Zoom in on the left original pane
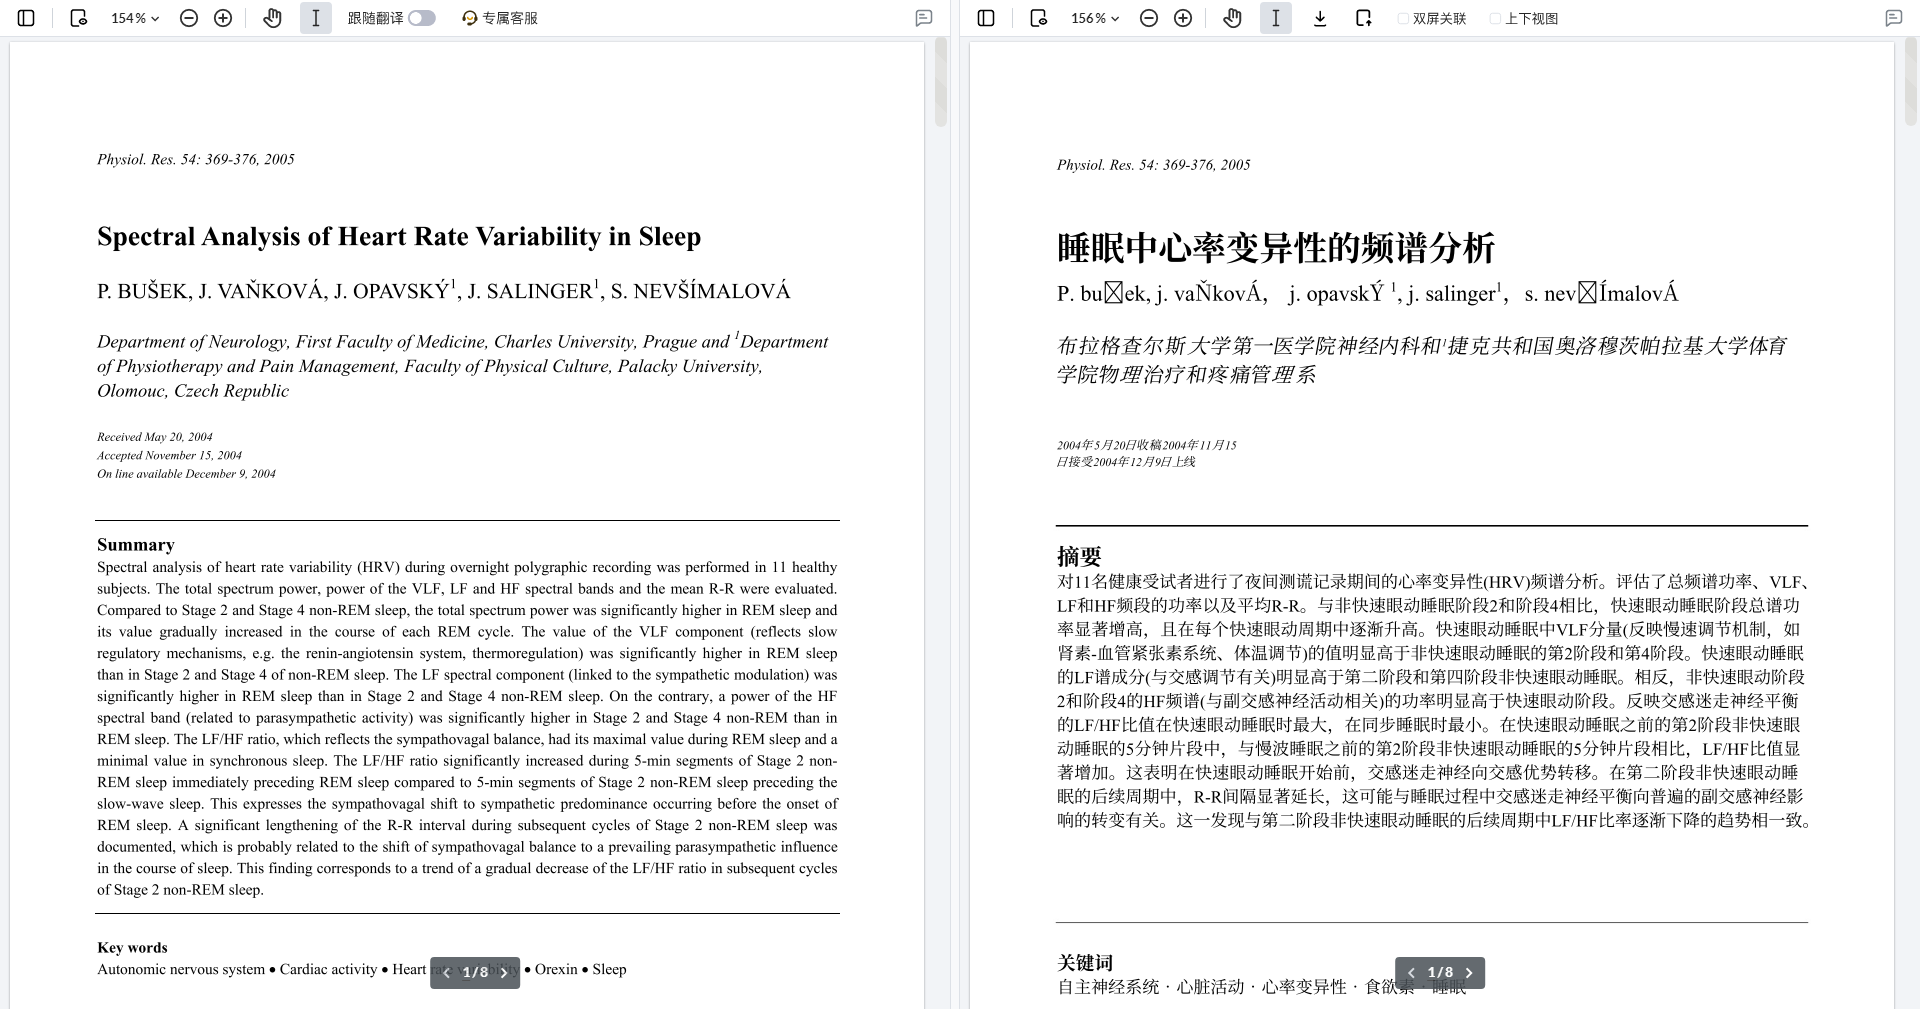This screenshot has height=1009, width=1920. 223,18
